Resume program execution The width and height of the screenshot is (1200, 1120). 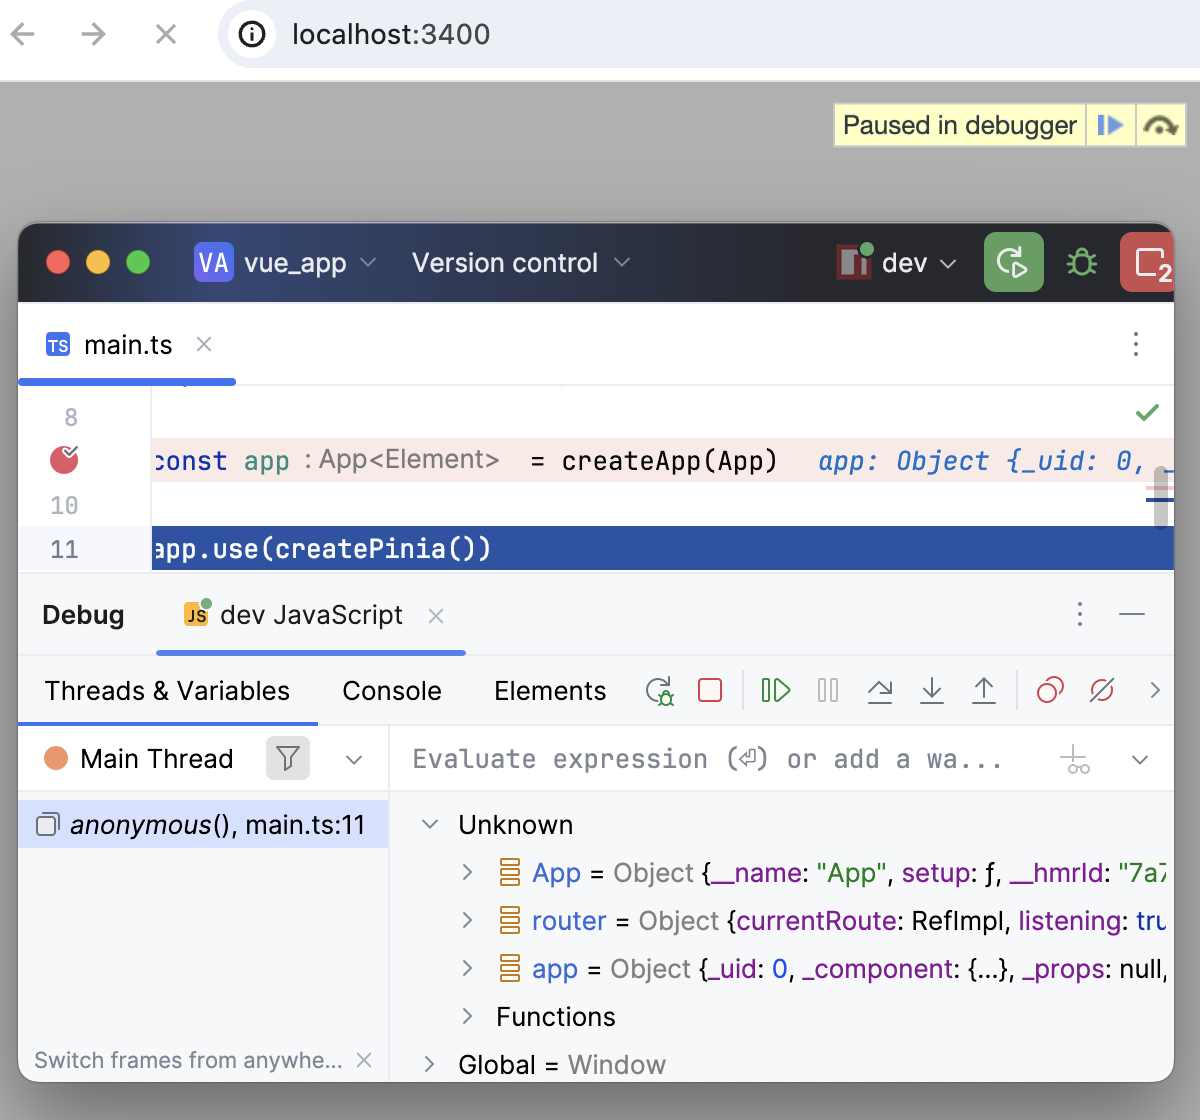(x=775, y=690)
